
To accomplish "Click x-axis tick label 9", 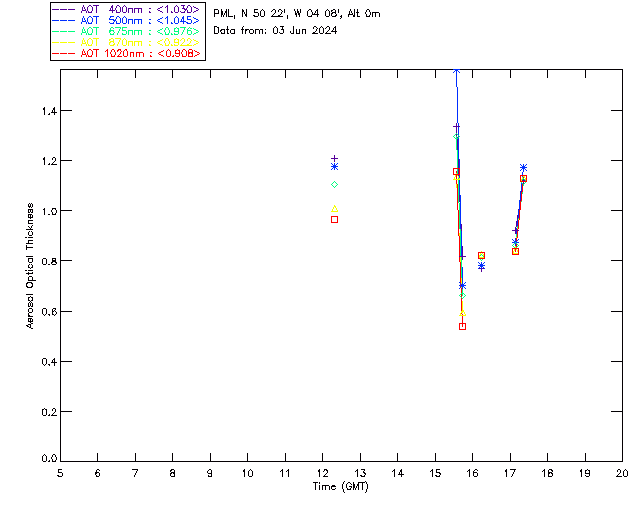I will pyautogui.click(x=210, y=474).
